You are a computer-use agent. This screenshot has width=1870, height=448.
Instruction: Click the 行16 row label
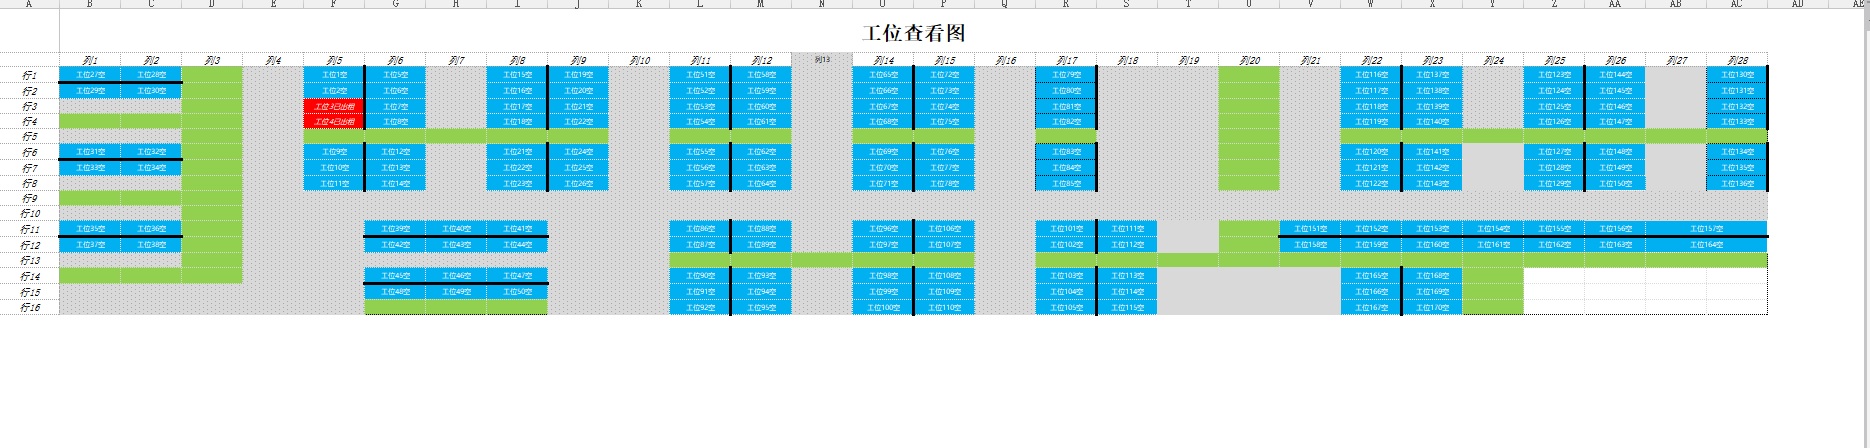[x=30, y=307]
